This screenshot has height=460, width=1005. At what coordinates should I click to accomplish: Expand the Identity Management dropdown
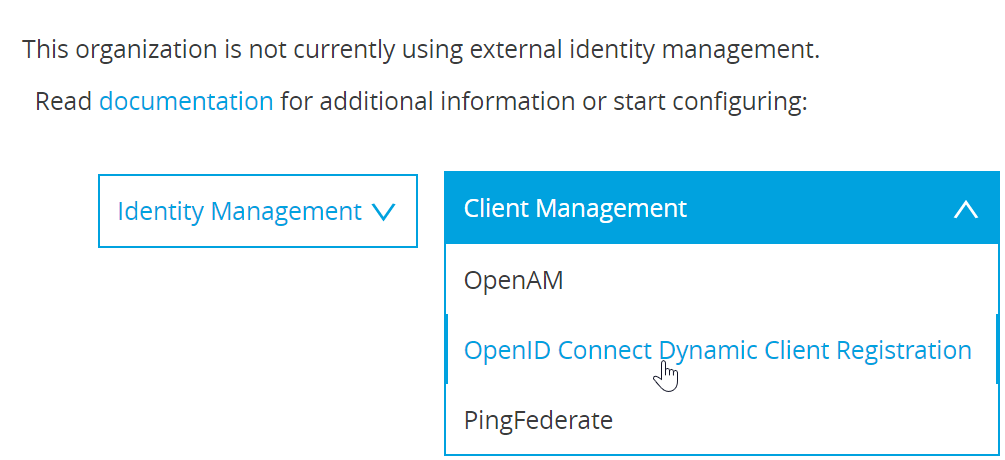click(x=257, y=211)
